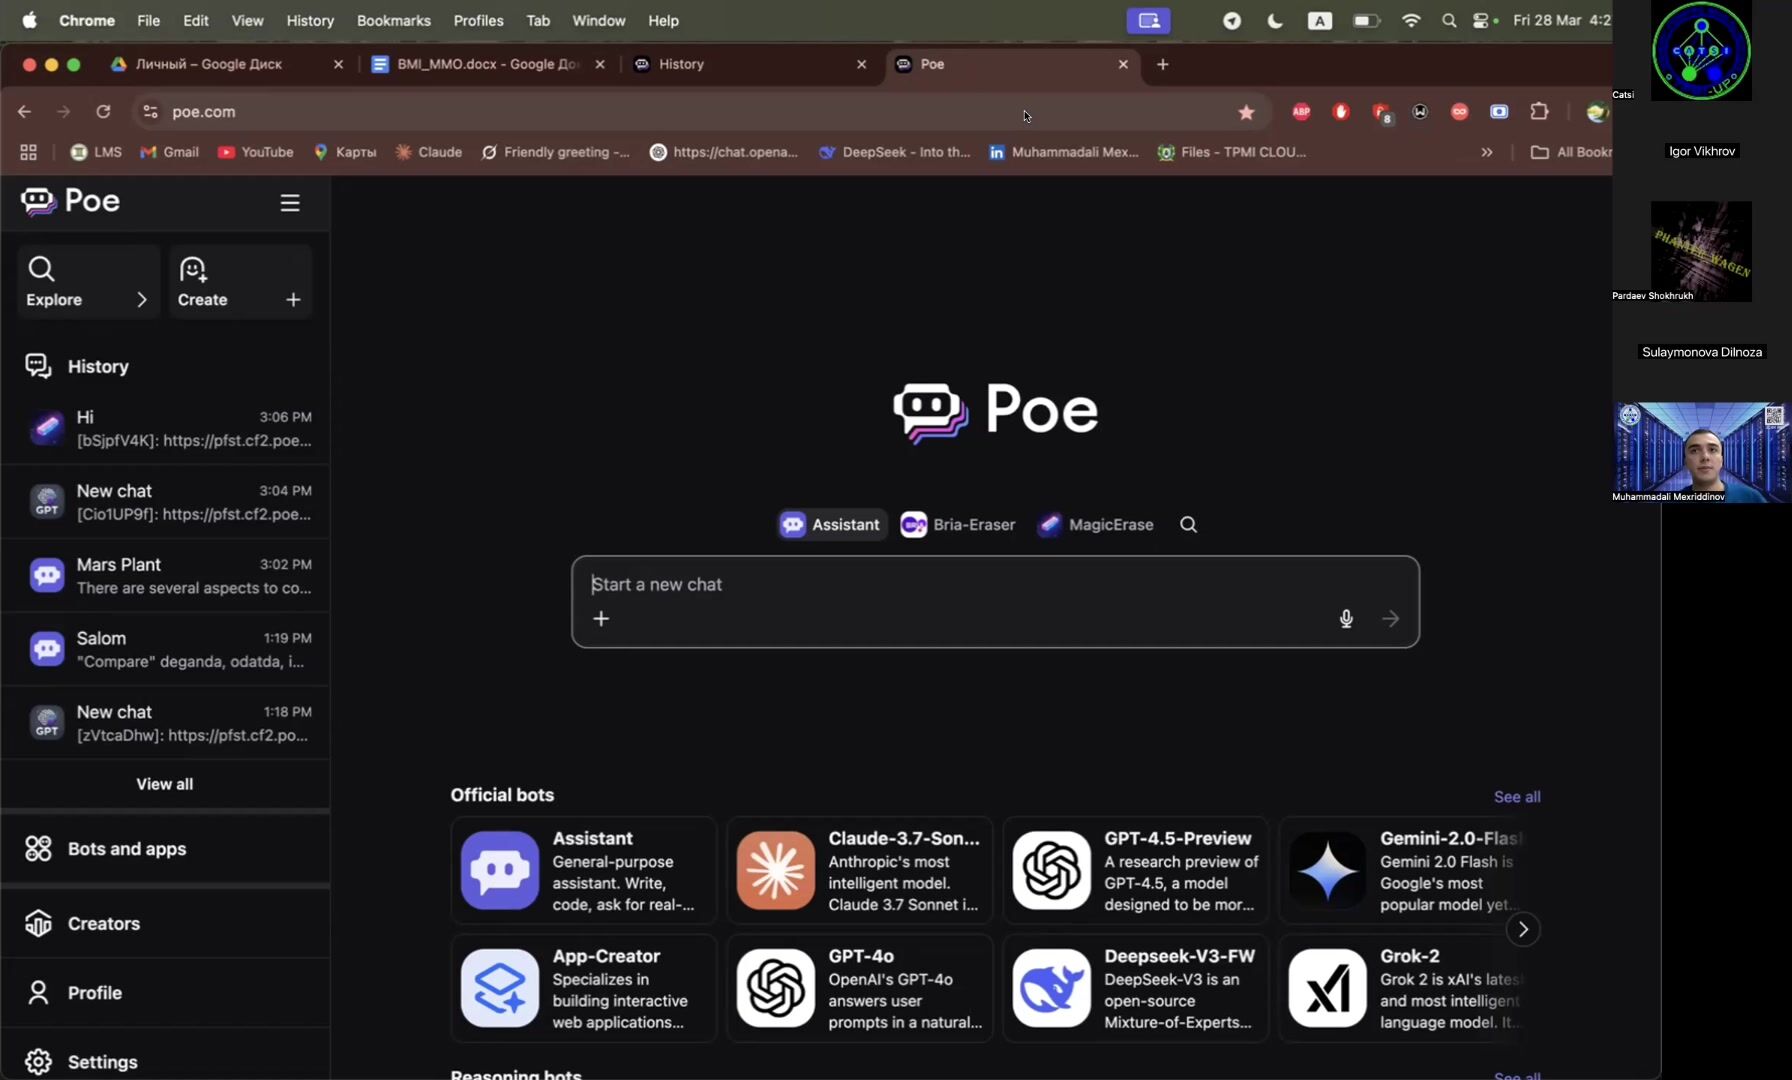
Task: Select the Assistant bot chip
Action: click(832, 525)
